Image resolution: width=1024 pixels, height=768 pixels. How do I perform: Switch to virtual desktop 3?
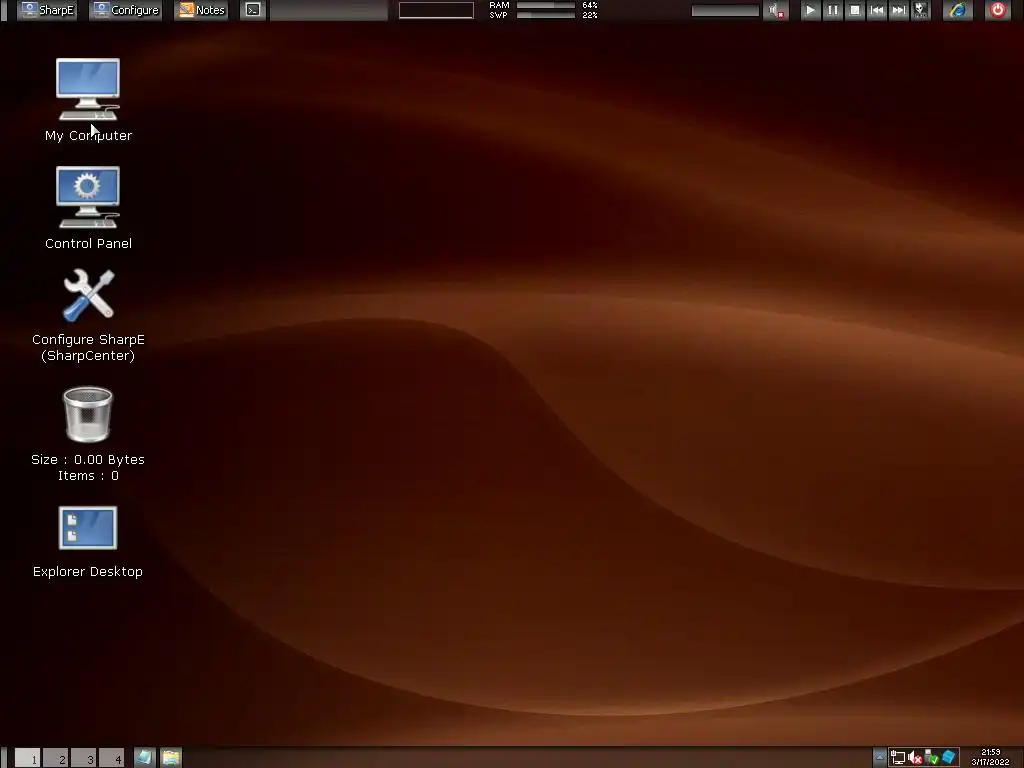84,758
